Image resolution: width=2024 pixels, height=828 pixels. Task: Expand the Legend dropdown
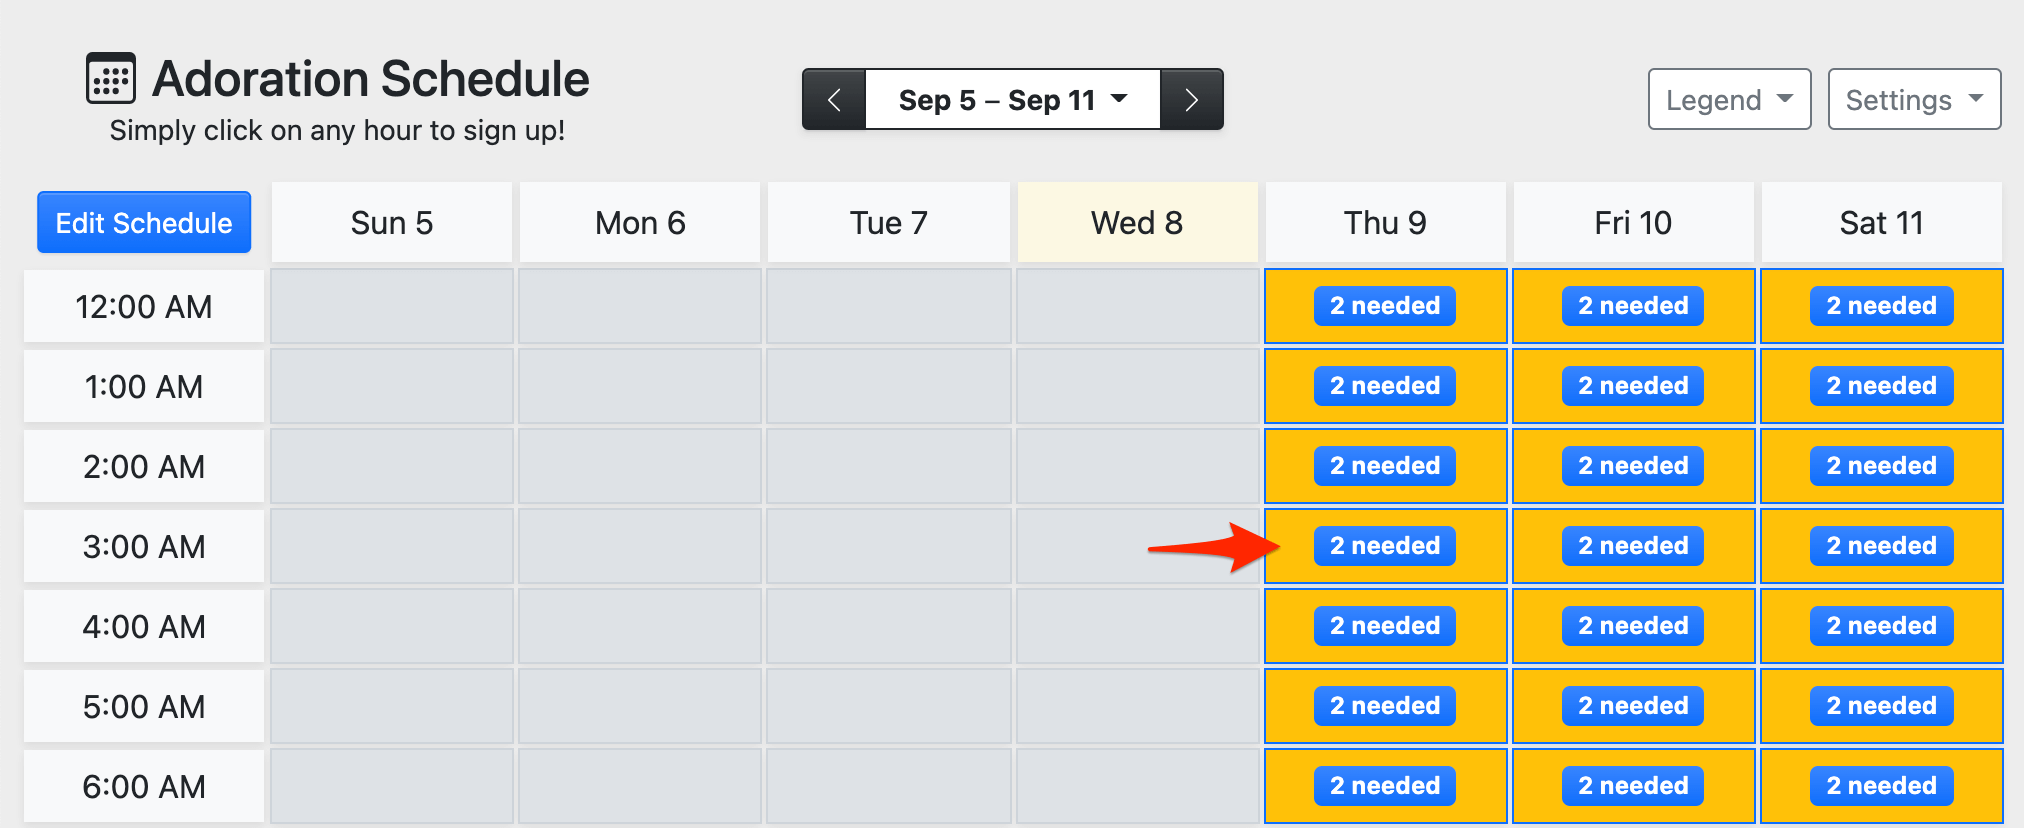click(1728, 100)
